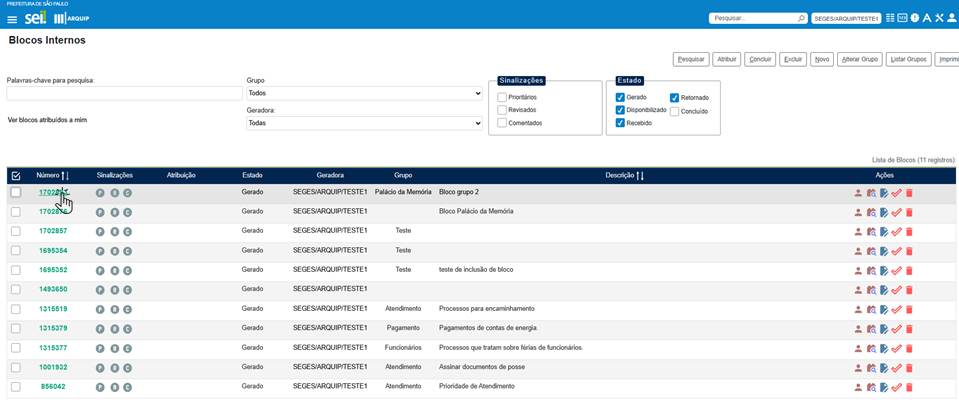Image resolution: width=959 pixels, height=400 pixels.
Task: Sort the table by the Descrição column
Action: tap(639, 175)
